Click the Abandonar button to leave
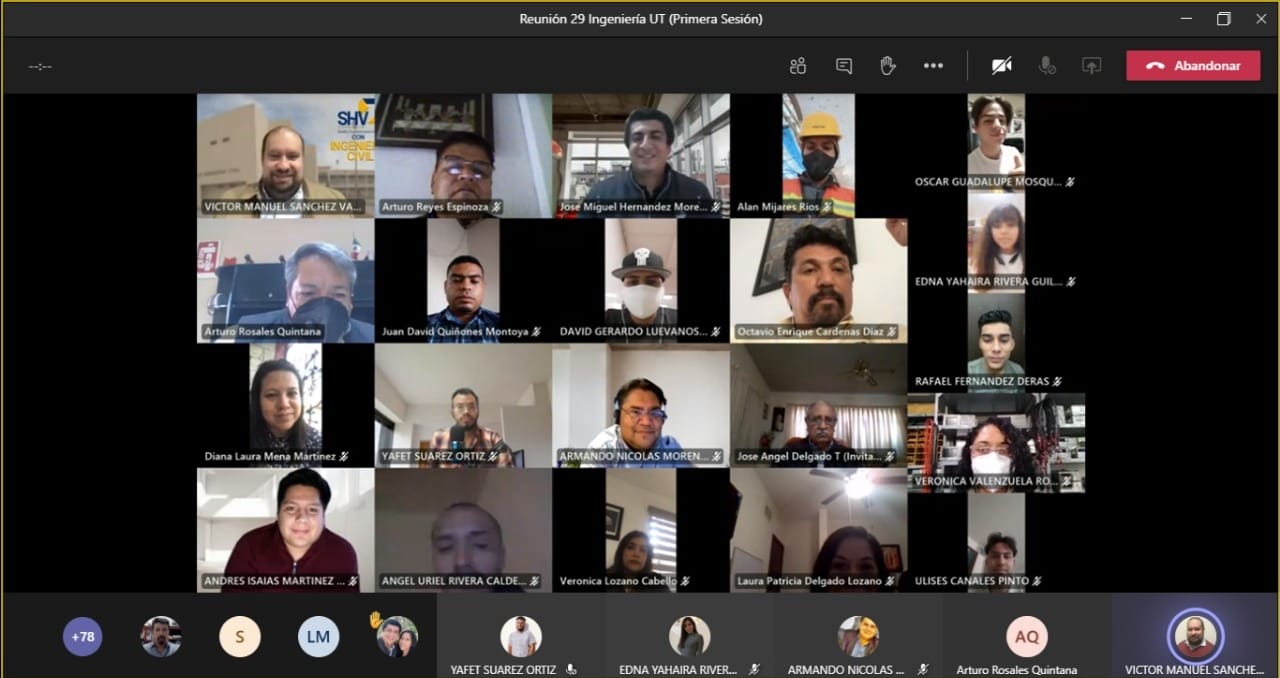This screenshot has width=1280, height=678. pyautogui.click(x=1193, y=66)
